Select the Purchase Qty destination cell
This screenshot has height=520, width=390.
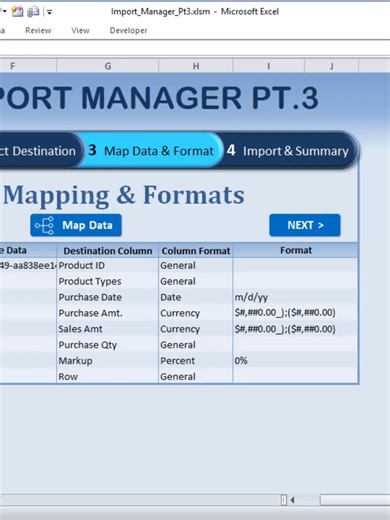(x=108, y=345)
